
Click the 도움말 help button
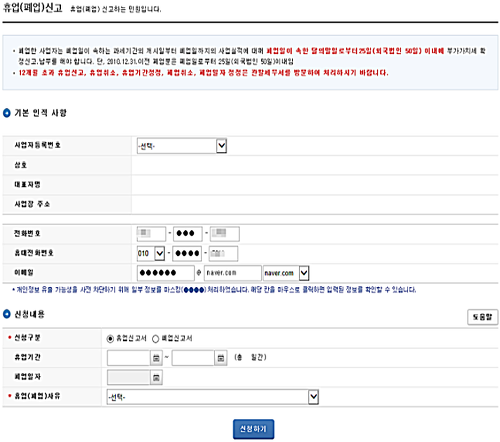point(482,317)
